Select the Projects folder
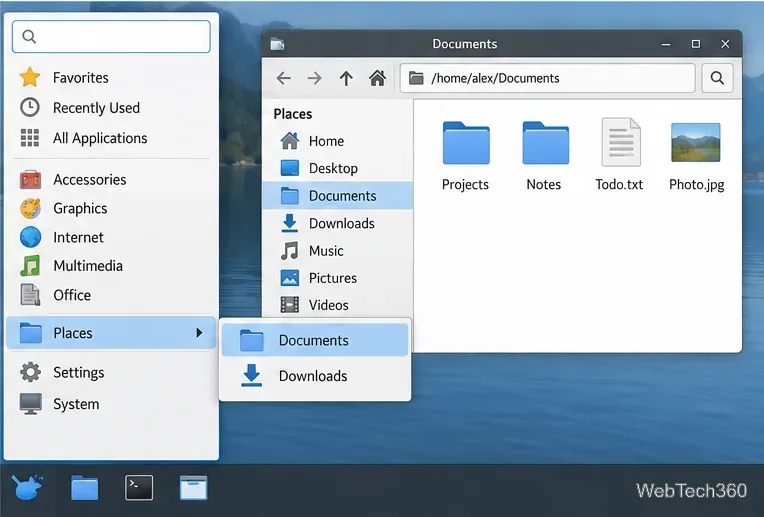This screenshot has height=517, width=764. click(x=465, y=156)
